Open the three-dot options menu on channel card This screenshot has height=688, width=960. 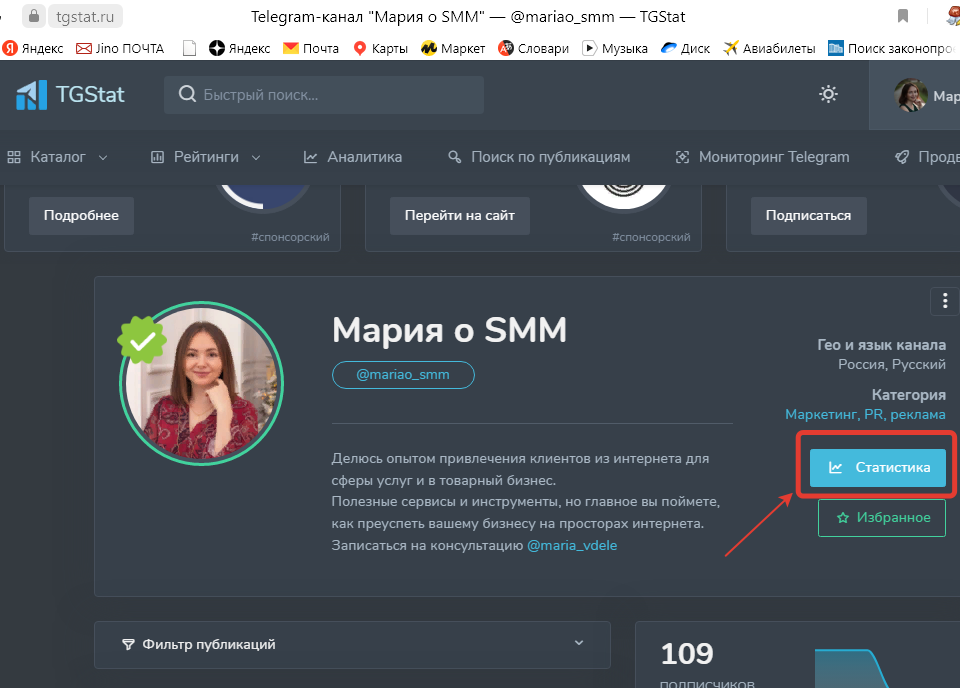click(944, 300)
